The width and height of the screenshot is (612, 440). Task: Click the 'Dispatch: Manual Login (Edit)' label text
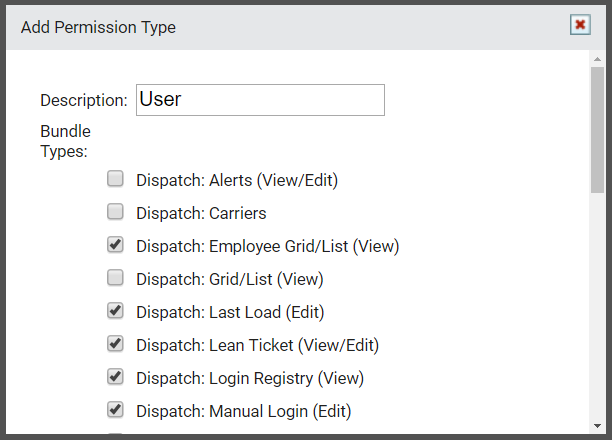pyautogui.click(x=244, y=411)
